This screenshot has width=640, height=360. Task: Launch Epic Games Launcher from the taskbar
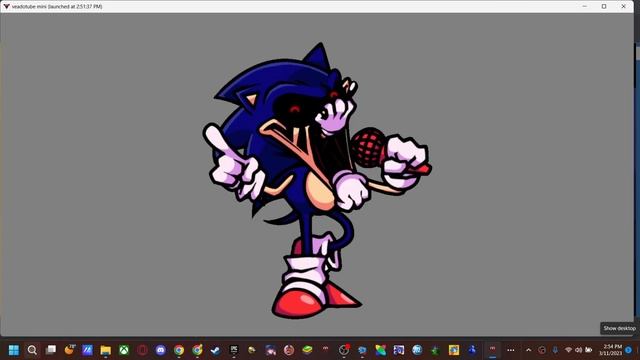pyautogui.click(x=234, y=350)
